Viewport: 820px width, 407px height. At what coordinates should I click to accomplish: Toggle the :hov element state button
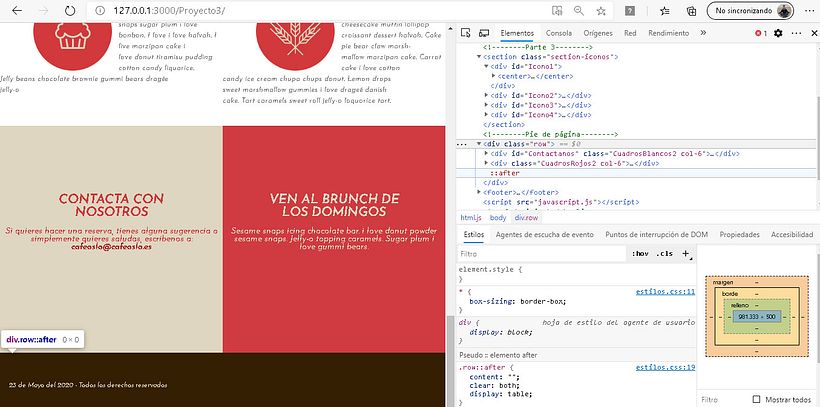click(640, 254)
